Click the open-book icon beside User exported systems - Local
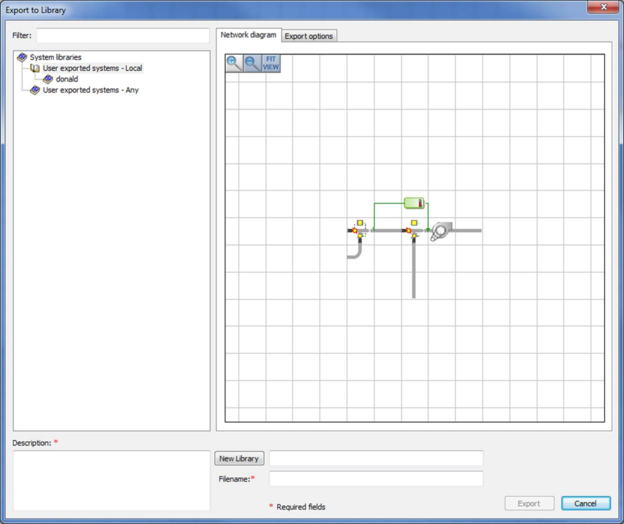The image size is (624, 524). [x=35, y=68]
